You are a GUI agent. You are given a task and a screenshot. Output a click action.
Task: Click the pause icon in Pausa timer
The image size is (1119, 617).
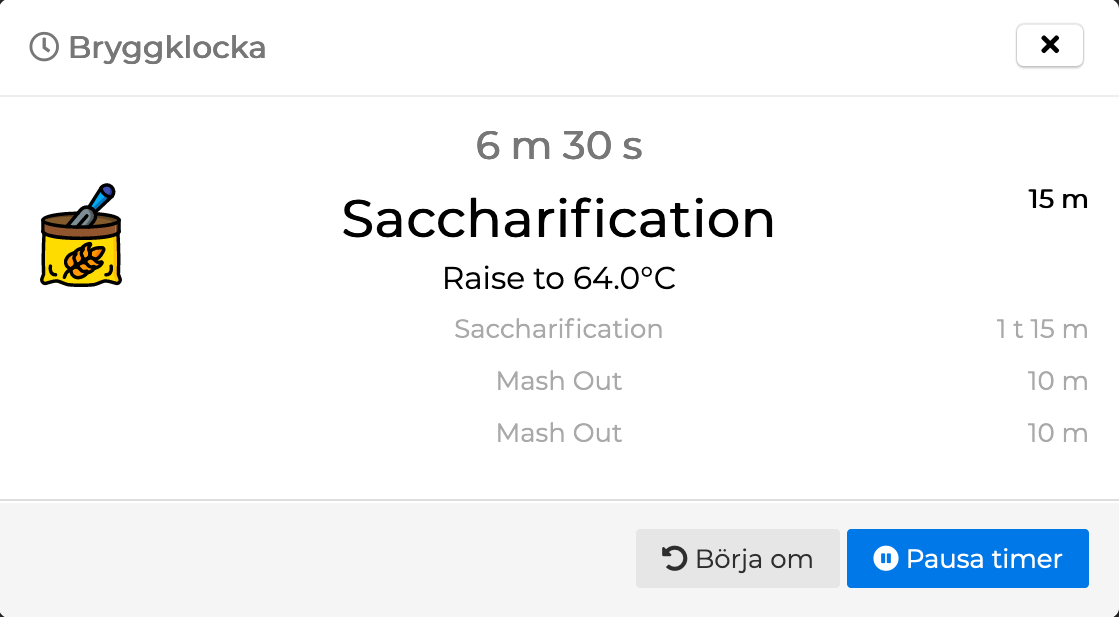tap(885, 558)
